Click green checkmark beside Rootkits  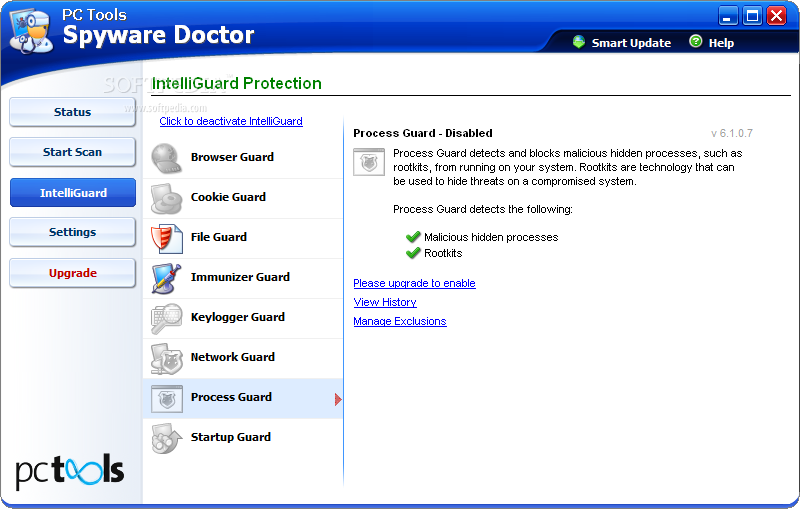pos(413,253)
